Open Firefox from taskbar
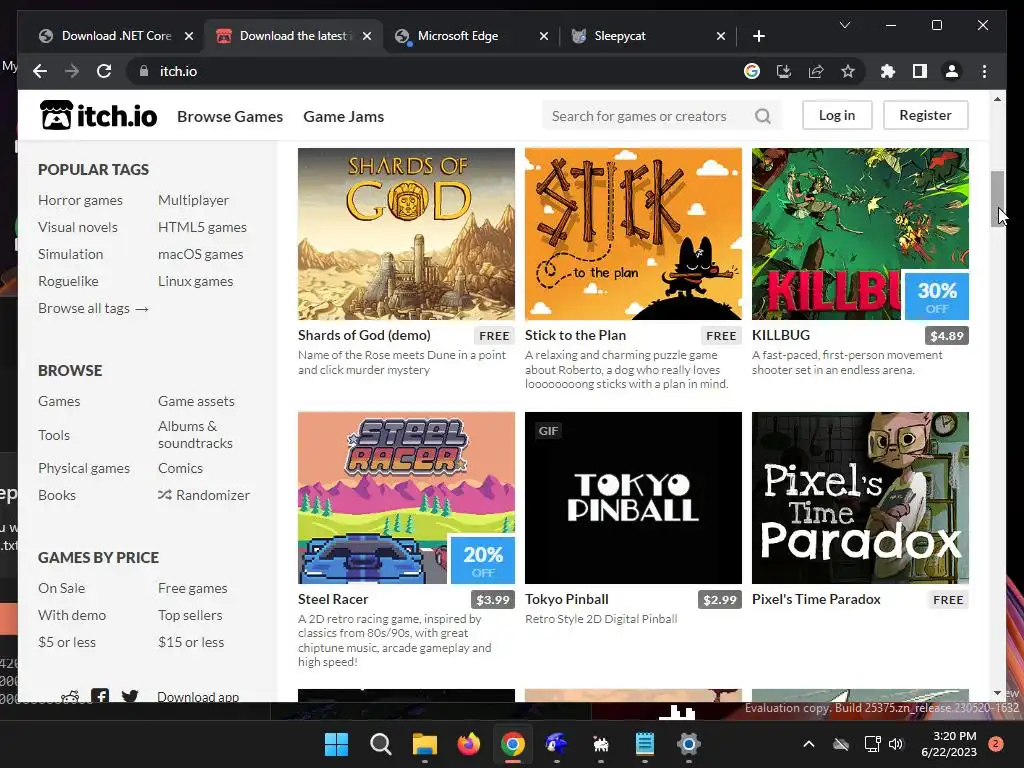Image resolution: width=1024 pixels, height=768 pixels. click(x=468, y=744)
